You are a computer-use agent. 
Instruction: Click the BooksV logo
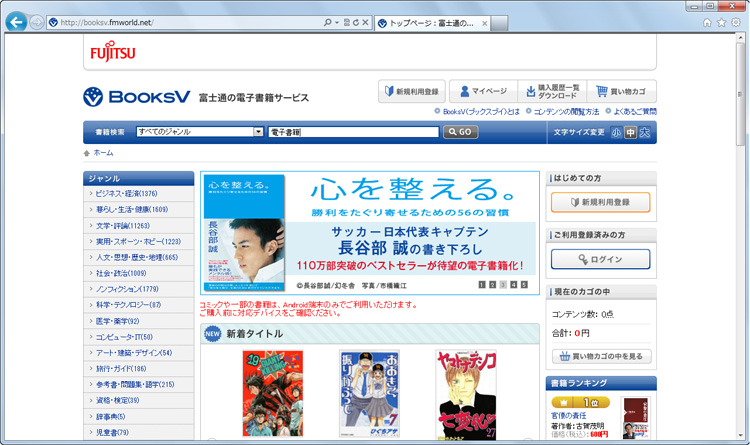(x=137, y=97)
